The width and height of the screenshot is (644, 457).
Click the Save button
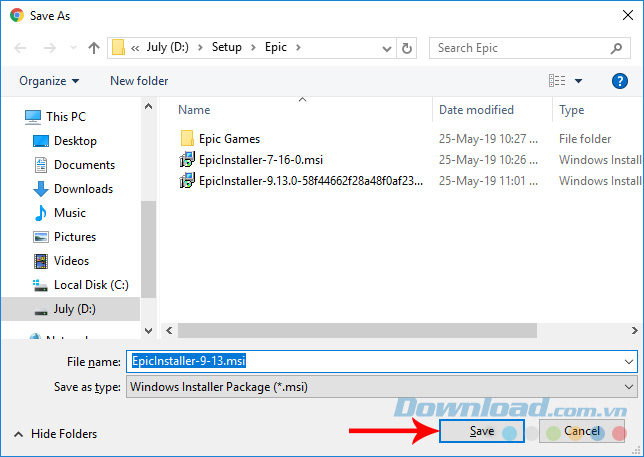(x=482, y=431)
